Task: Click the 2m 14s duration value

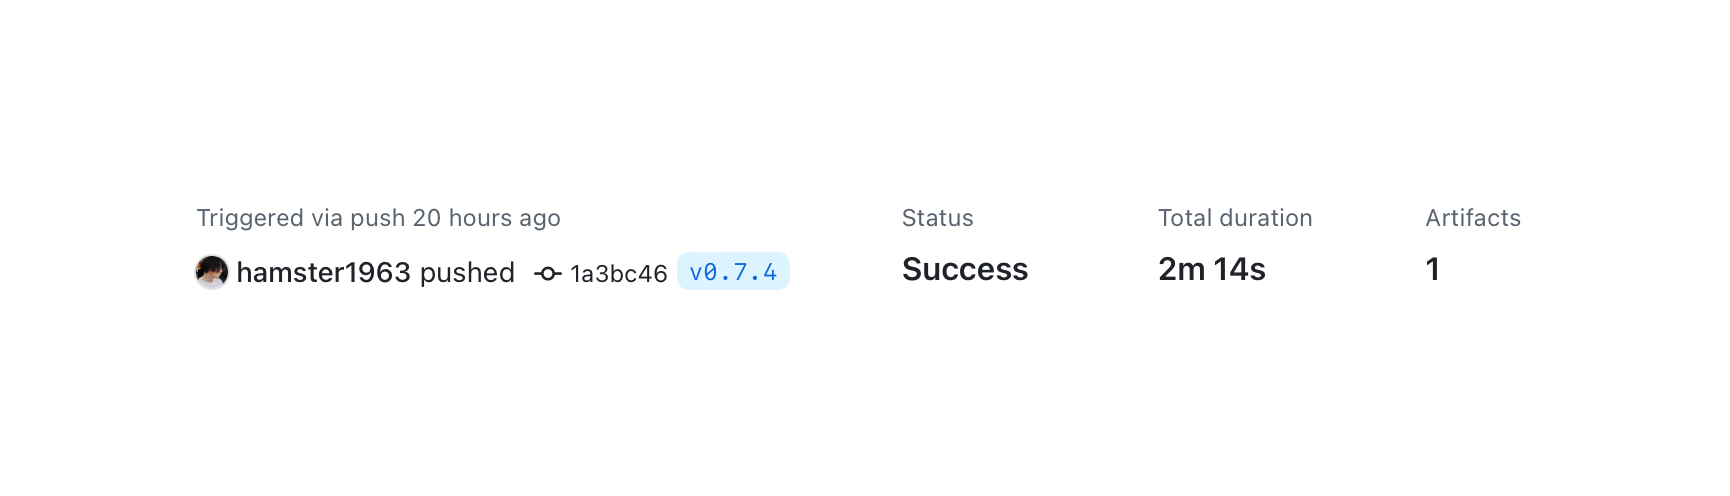Action: coord(1211,269)
